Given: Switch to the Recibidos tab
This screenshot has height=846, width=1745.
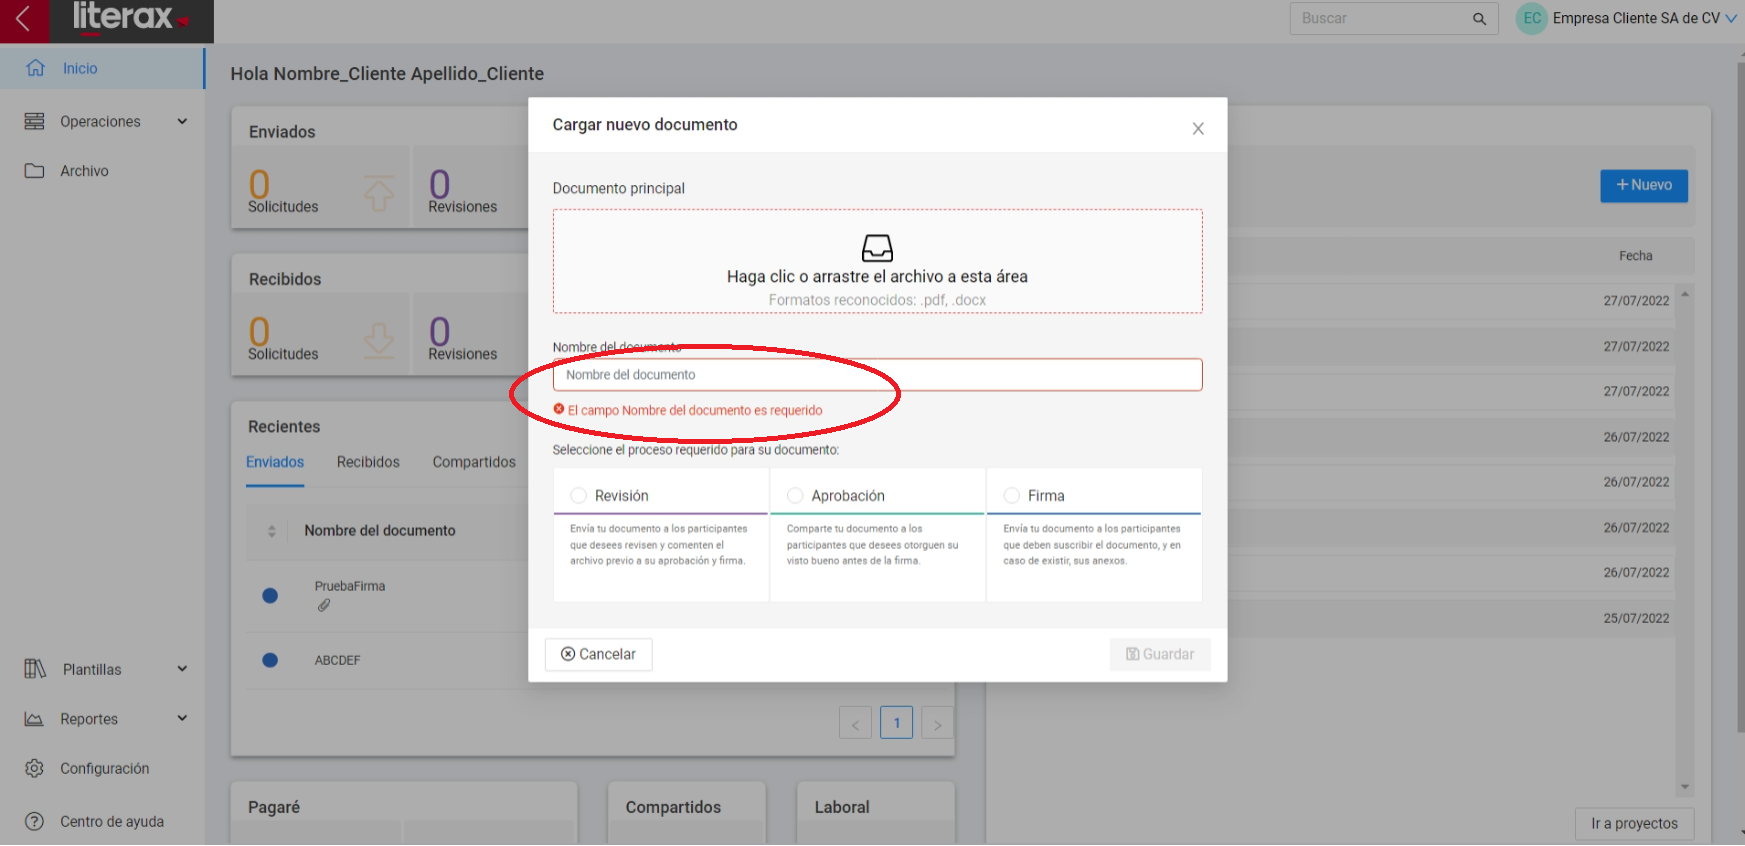Looking at the screenshot, I should pyautogui.click(x=368, y=462).
